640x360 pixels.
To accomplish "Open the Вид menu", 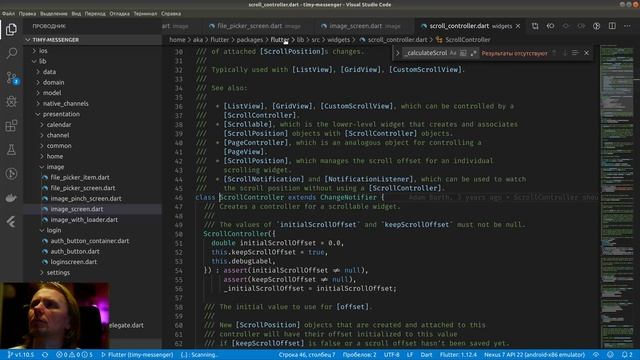I will tap(76, 13).
